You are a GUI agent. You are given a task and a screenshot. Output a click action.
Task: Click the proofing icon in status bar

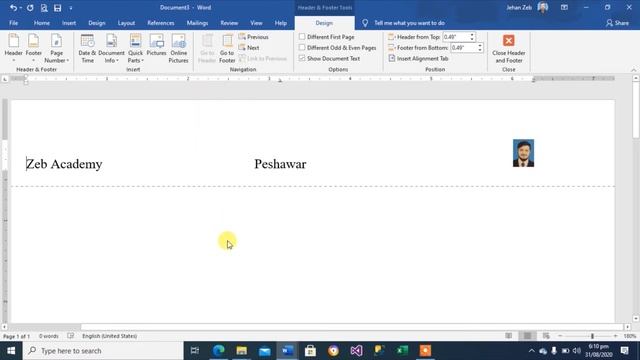click(71, 336)
